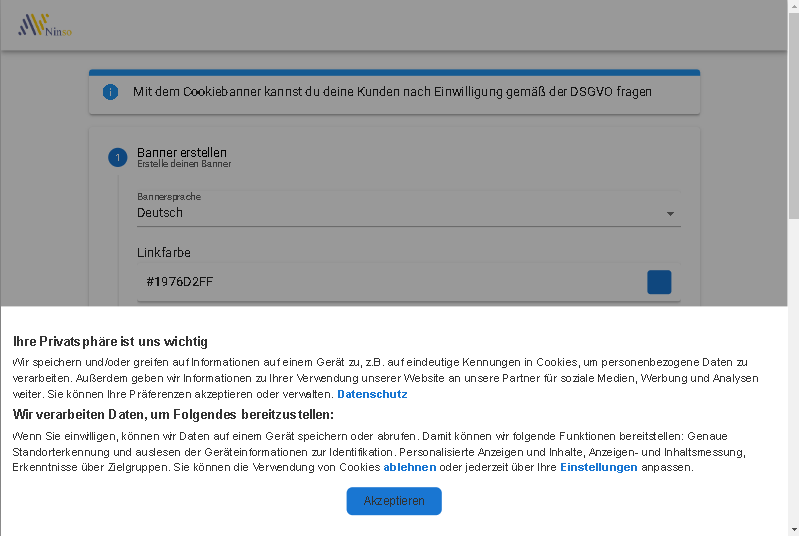Screen dimensions: 799x536
Task: Open the Datenschutz link
Action: tap(372, 394)
